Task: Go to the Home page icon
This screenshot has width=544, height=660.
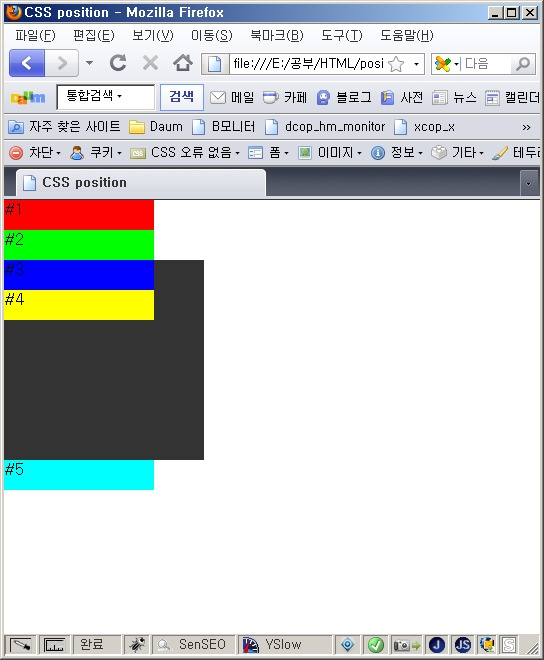Action: (183, 63)
